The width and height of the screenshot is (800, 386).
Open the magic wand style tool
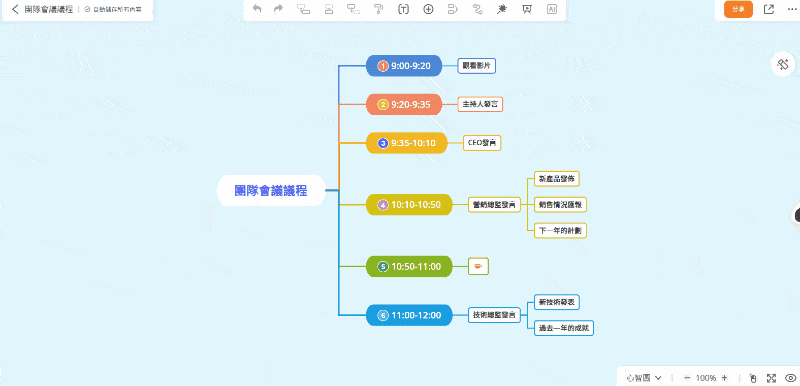(x=502, y=9)
